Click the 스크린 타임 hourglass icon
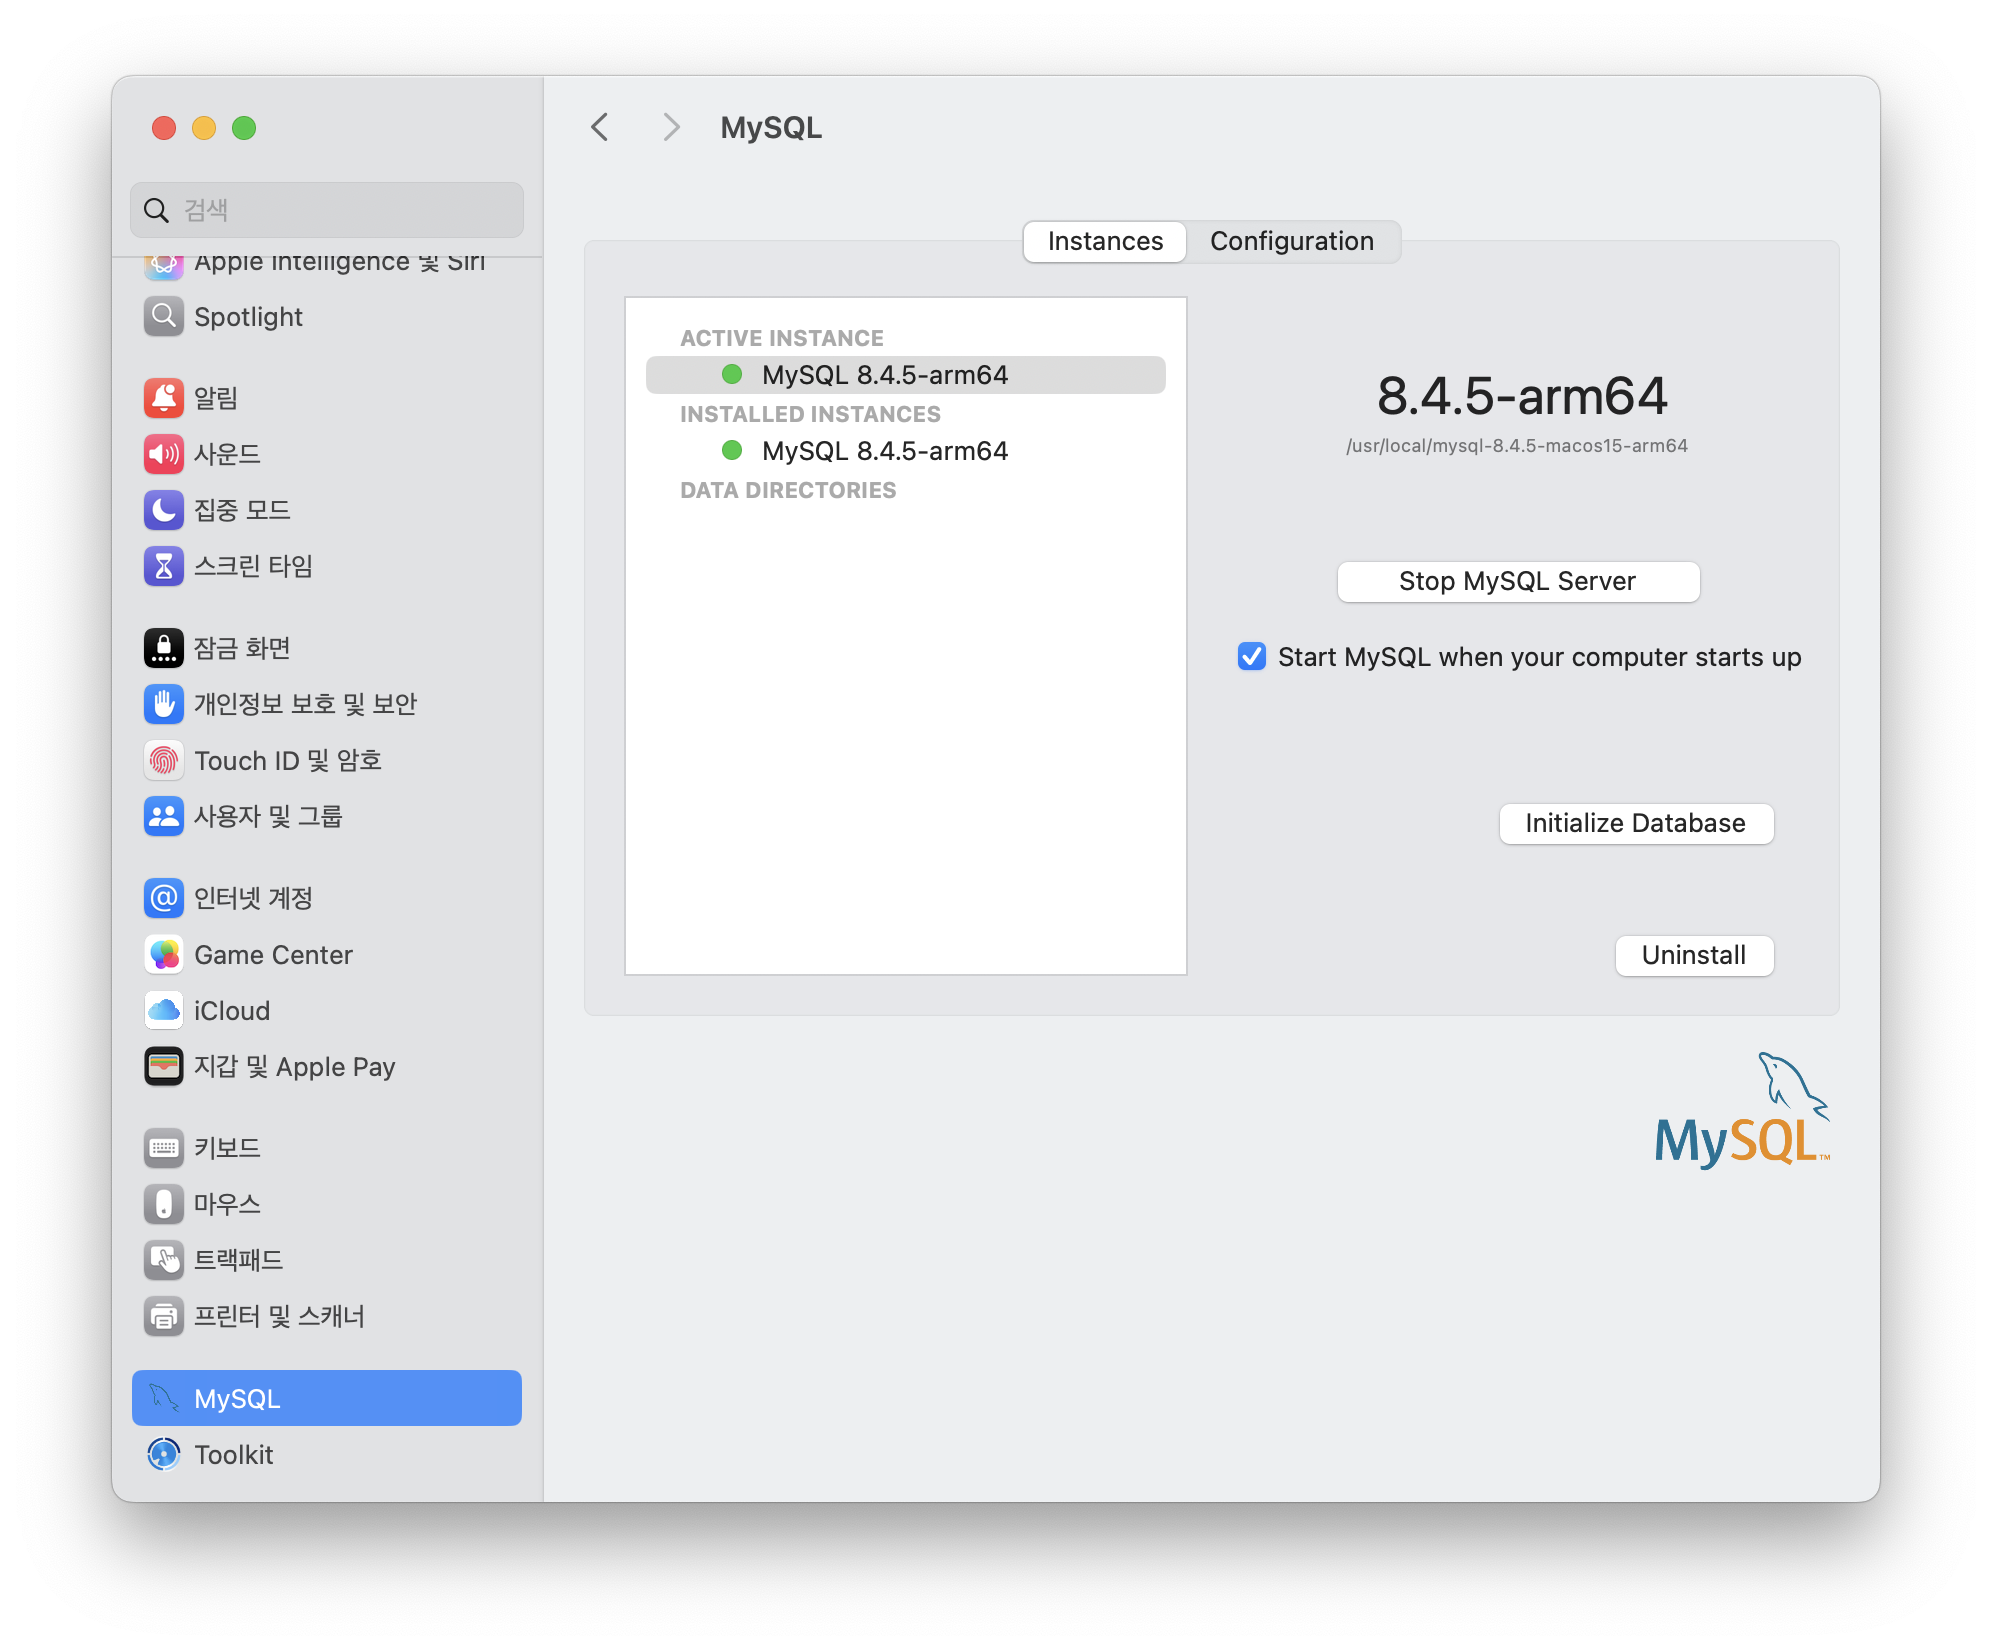This screenshot has width=1992, height=1650. (164, 566)
